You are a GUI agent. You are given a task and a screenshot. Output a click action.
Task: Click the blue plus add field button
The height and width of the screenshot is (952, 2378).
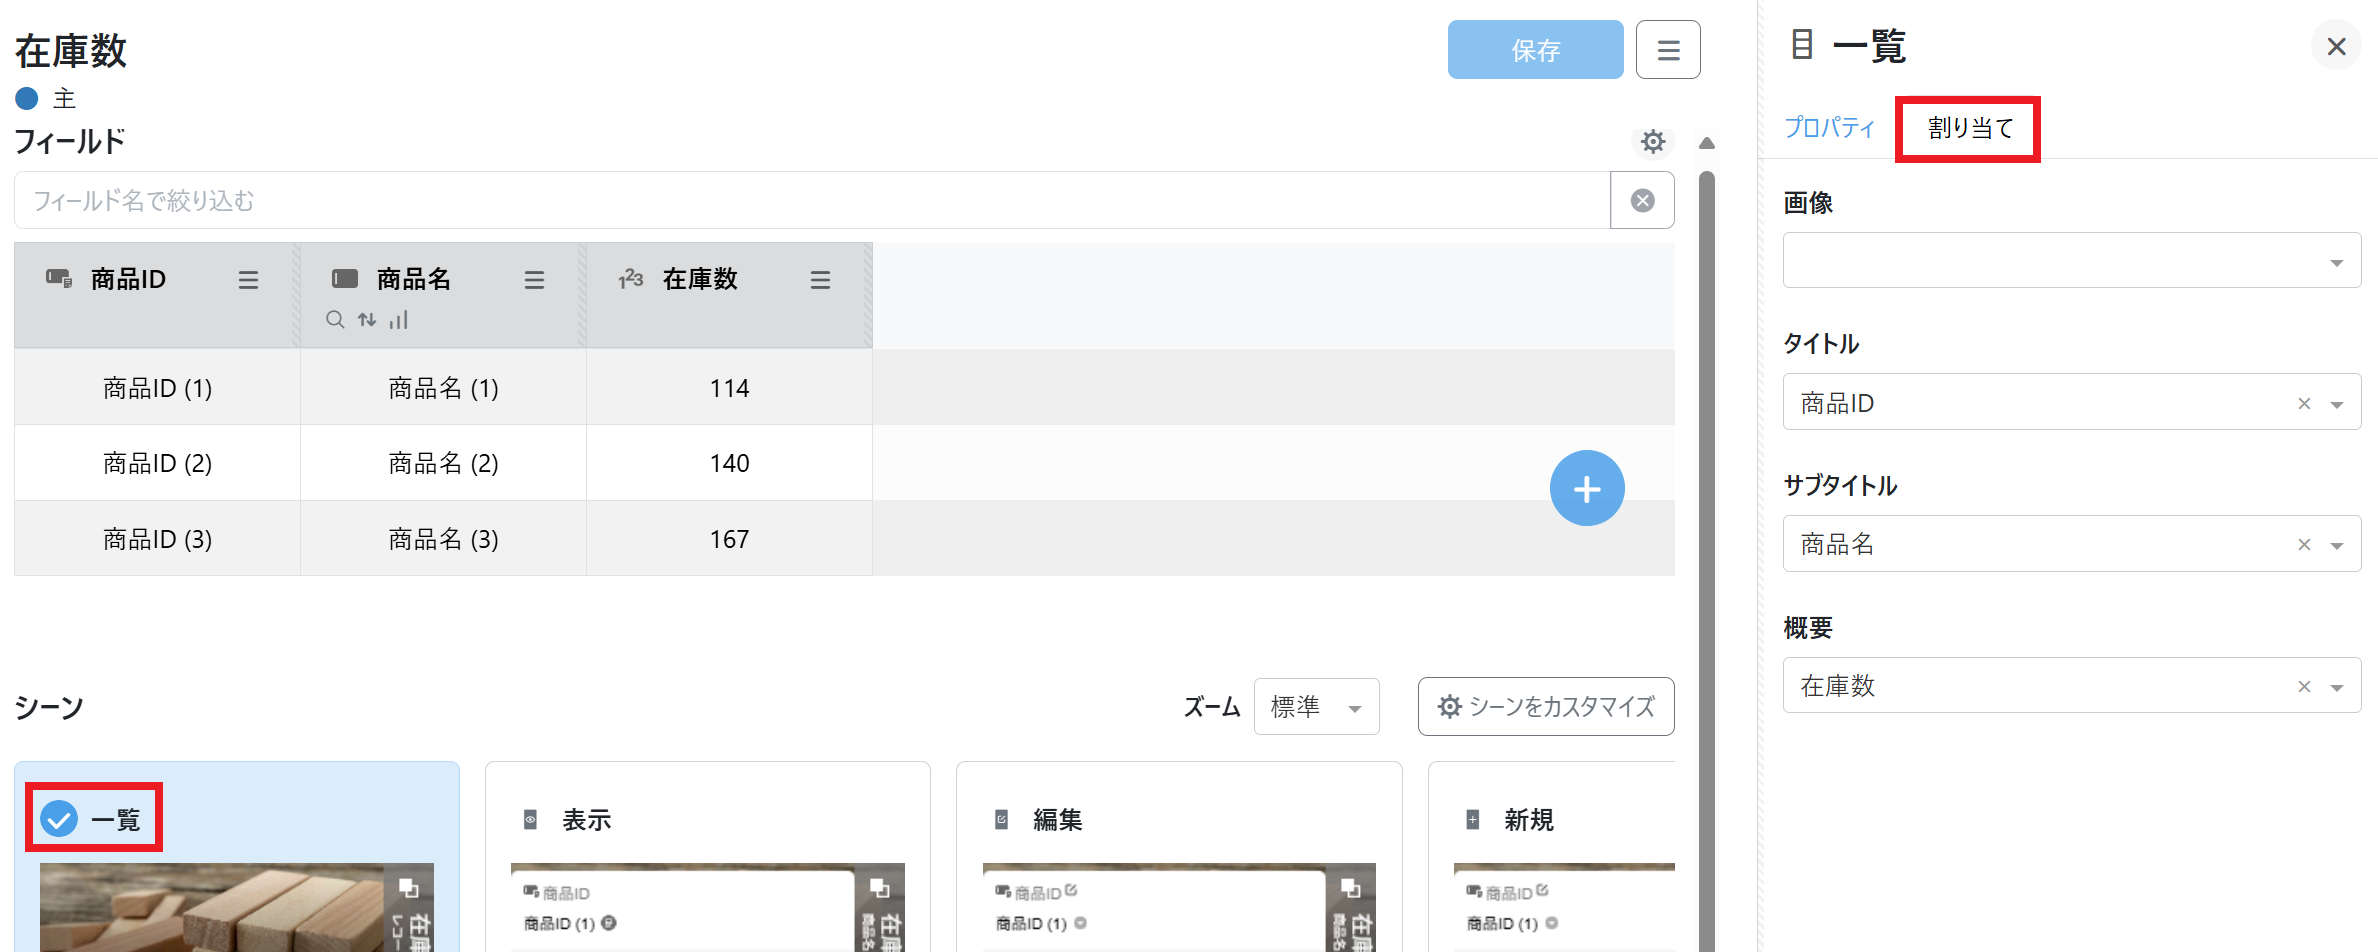(1586, 488)
